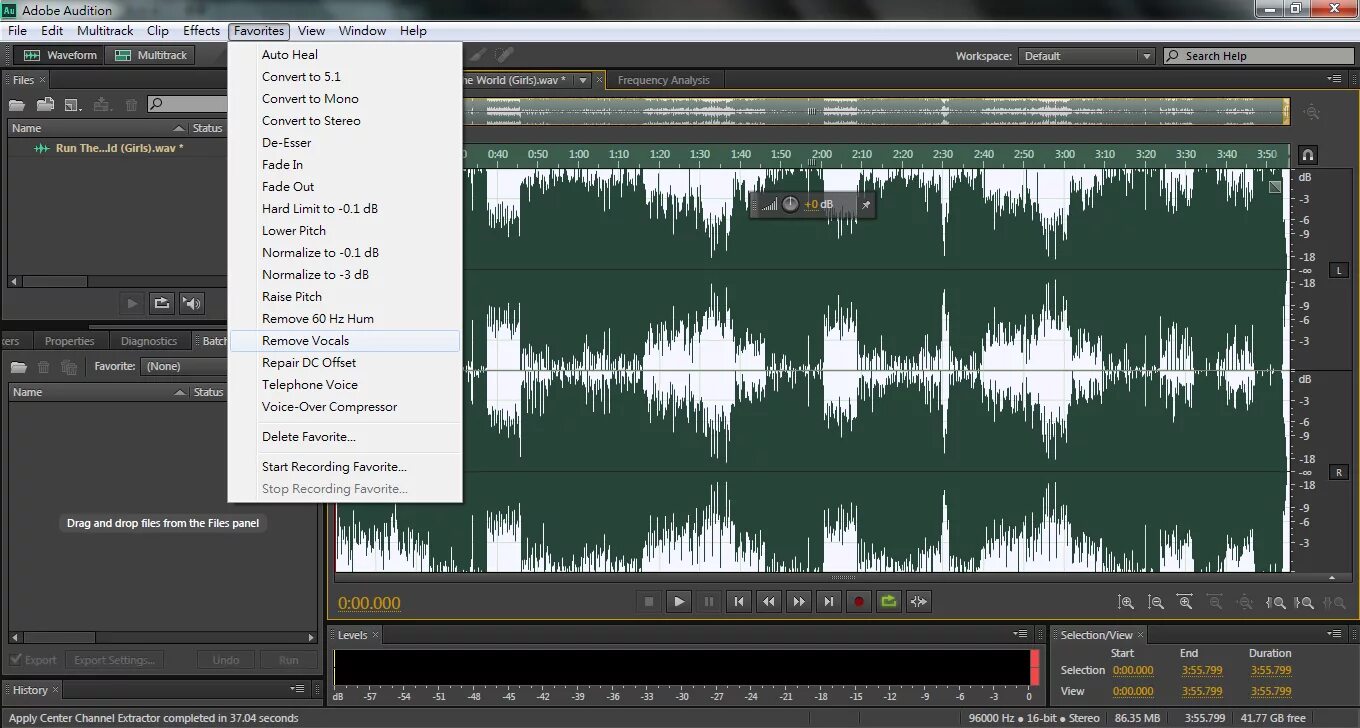Switch to Frequency Analysis tab
The image size is (1360, 728).
click(664, 80)
